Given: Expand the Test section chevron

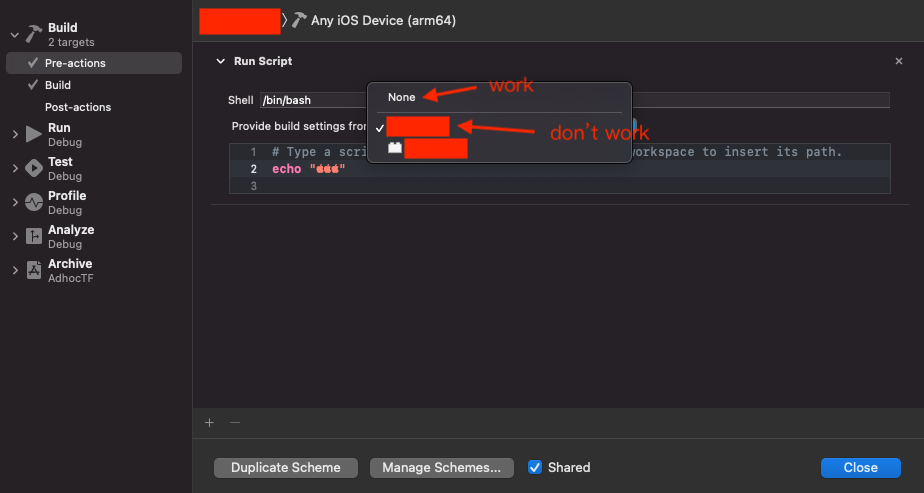Looking at the screenshot, I should point(14,168).
